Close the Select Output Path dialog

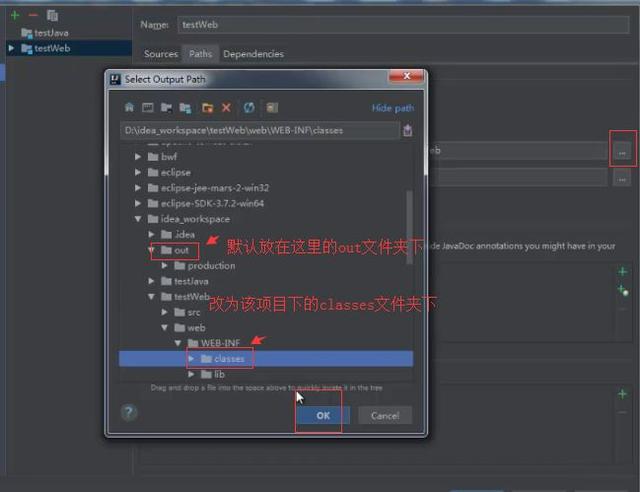(x=407, y=76)
